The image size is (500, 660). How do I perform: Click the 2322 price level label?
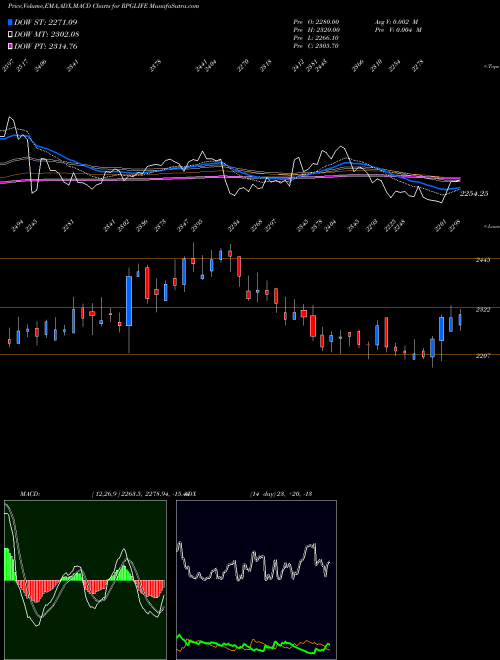point(483,310)
